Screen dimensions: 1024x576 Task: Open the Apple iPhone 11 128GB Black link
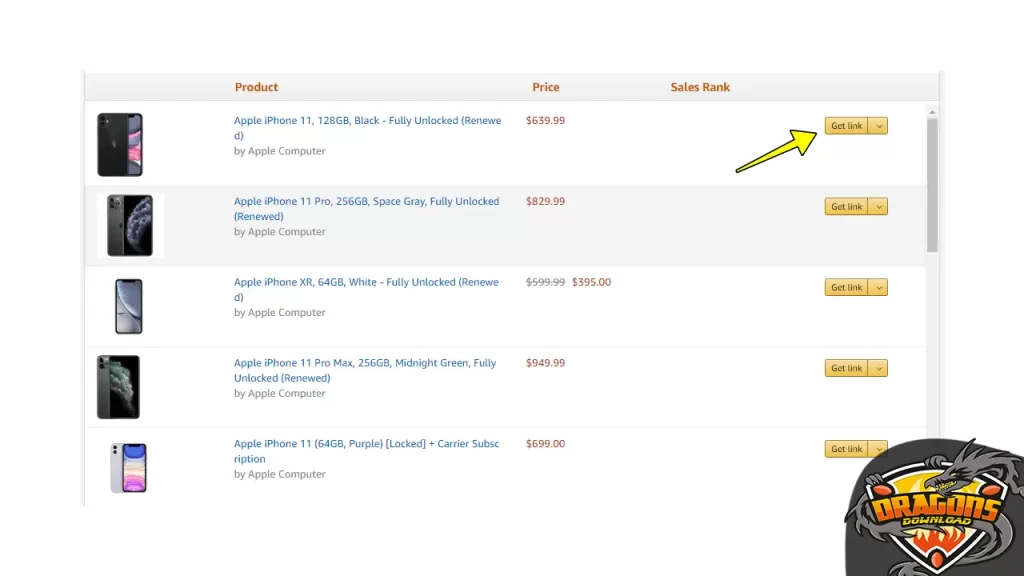pos(367,121)
